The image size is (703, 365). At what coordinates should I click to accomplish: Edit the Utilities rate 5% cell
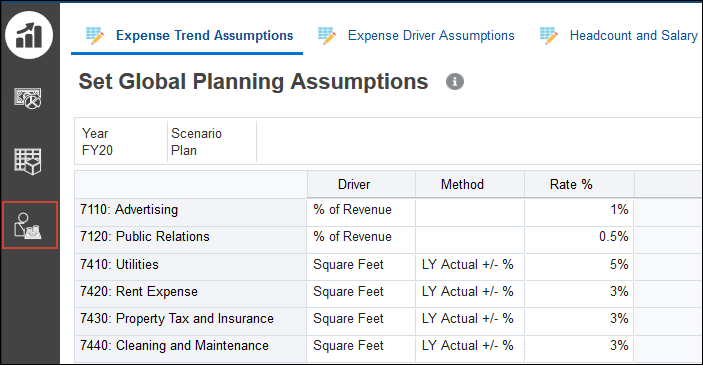click(x=579, y=267)
